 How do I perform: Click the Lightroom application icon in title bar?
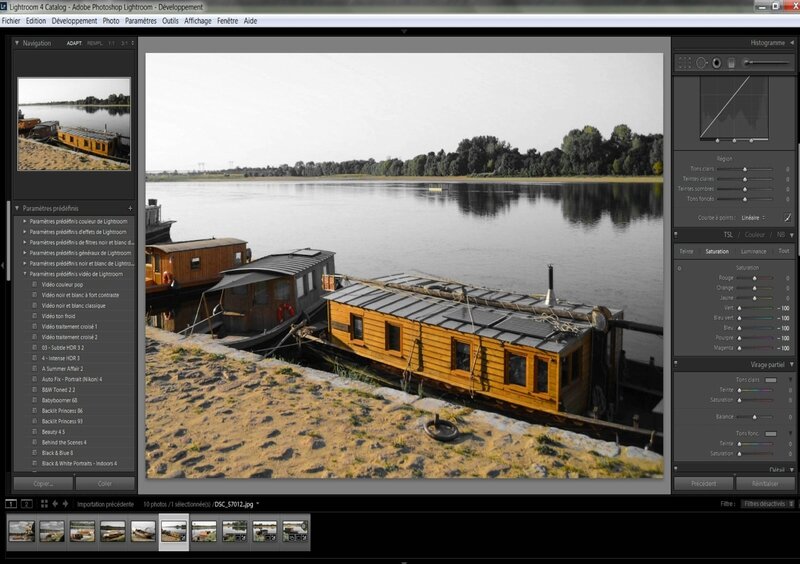click(x=4, y=7)
